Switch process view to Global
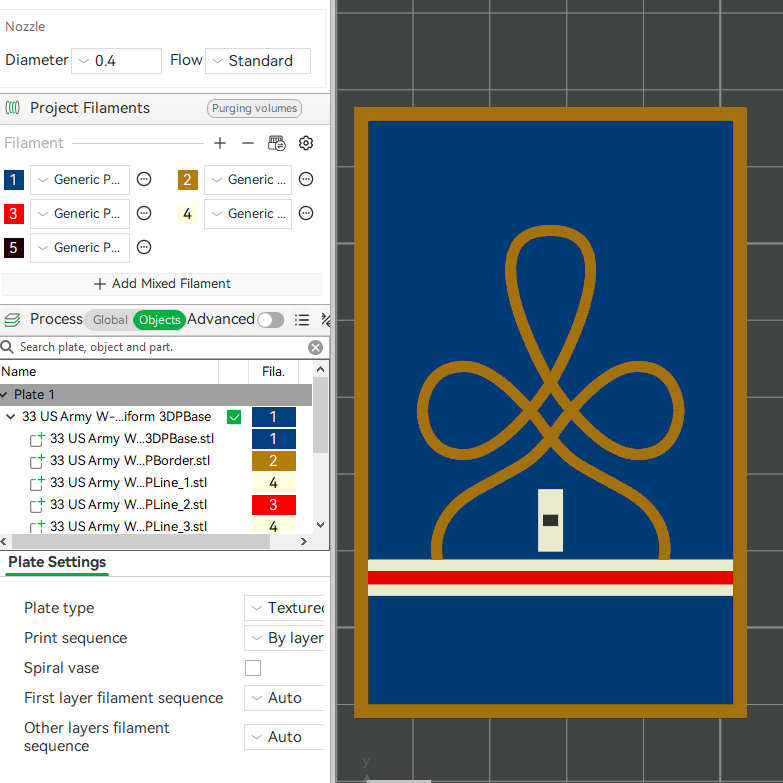Screen dimensions: 783x783 [x=110, y=320]
